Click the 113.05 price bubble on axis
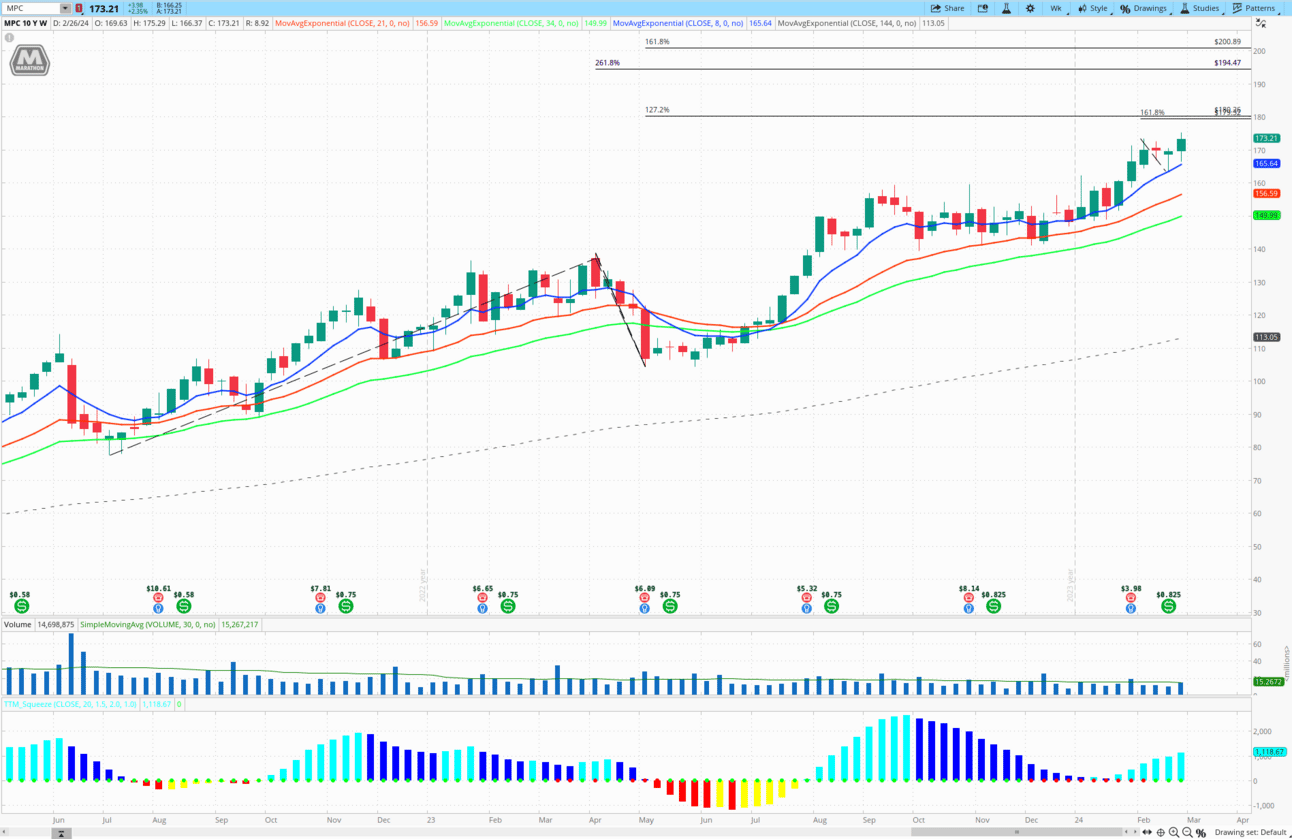 [1266, 337]
